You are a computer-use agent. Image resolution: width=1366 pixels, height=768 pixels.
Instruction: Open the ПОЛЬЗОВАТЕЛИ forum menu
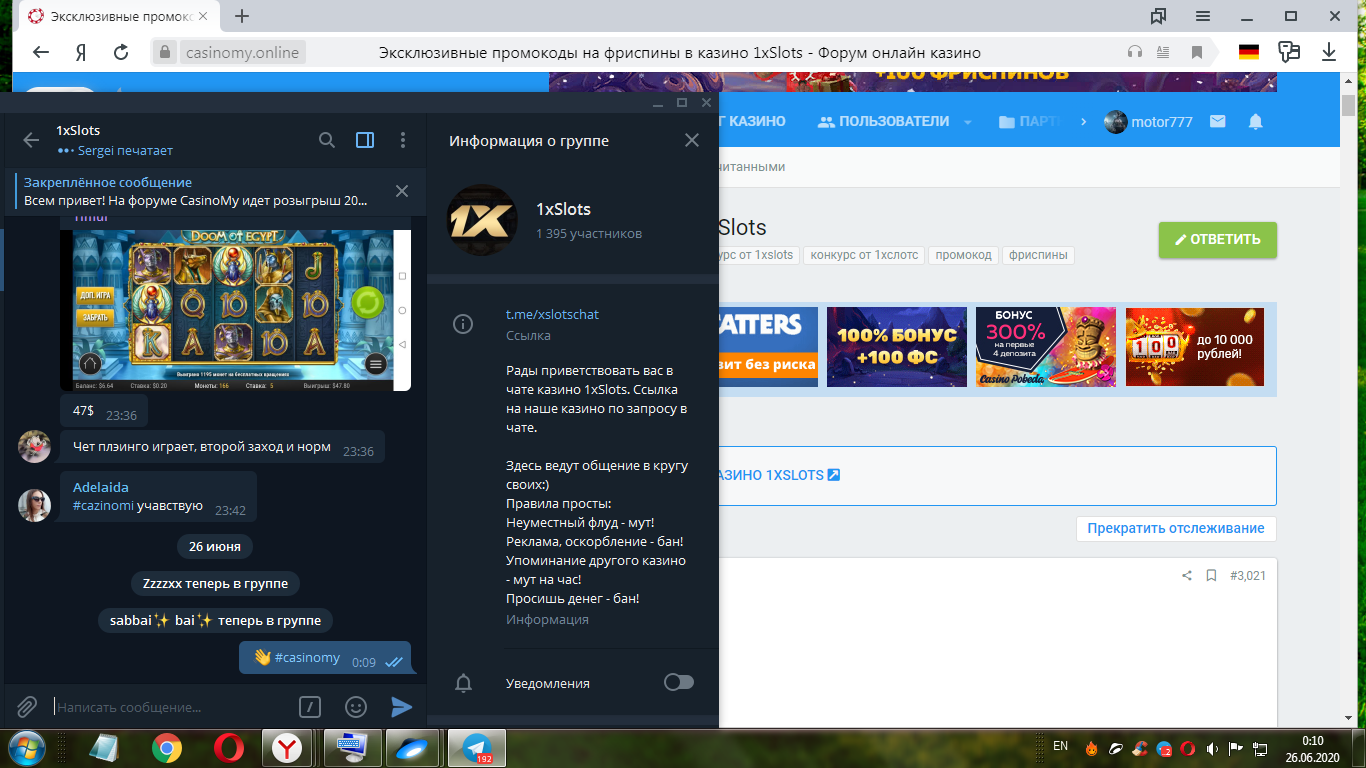coord(883,121)
